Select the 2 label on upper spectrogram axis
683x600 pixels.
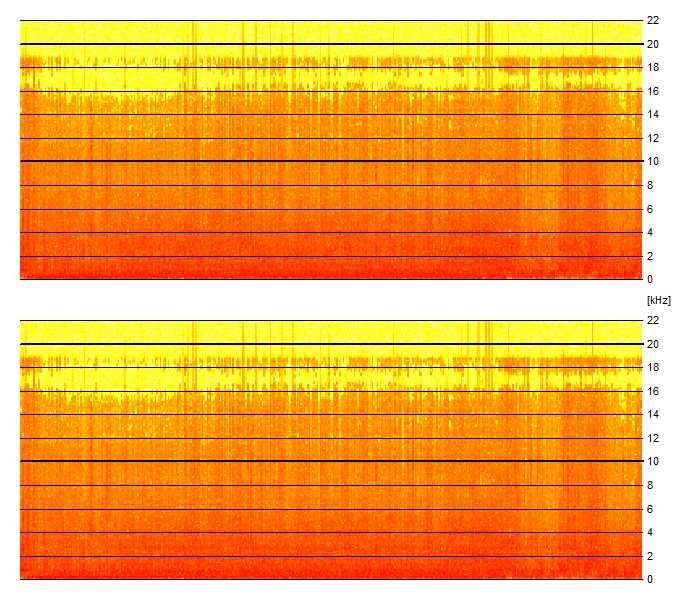click(650, 256)
